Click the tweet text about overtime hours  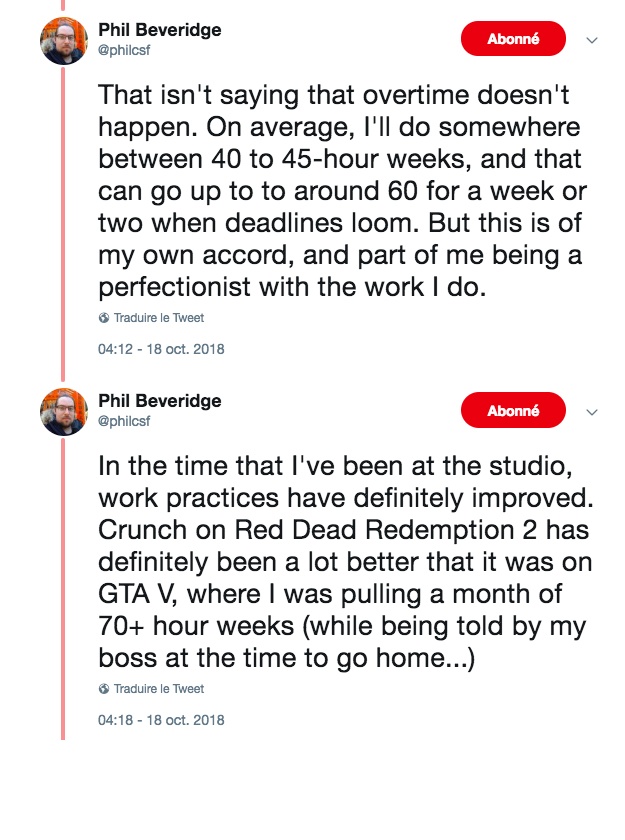[340, 190]
